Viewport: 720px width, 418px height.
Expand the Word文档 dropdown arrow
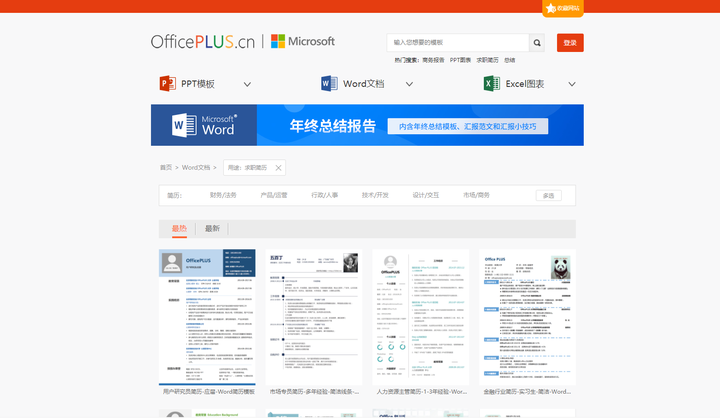[409, 85]
